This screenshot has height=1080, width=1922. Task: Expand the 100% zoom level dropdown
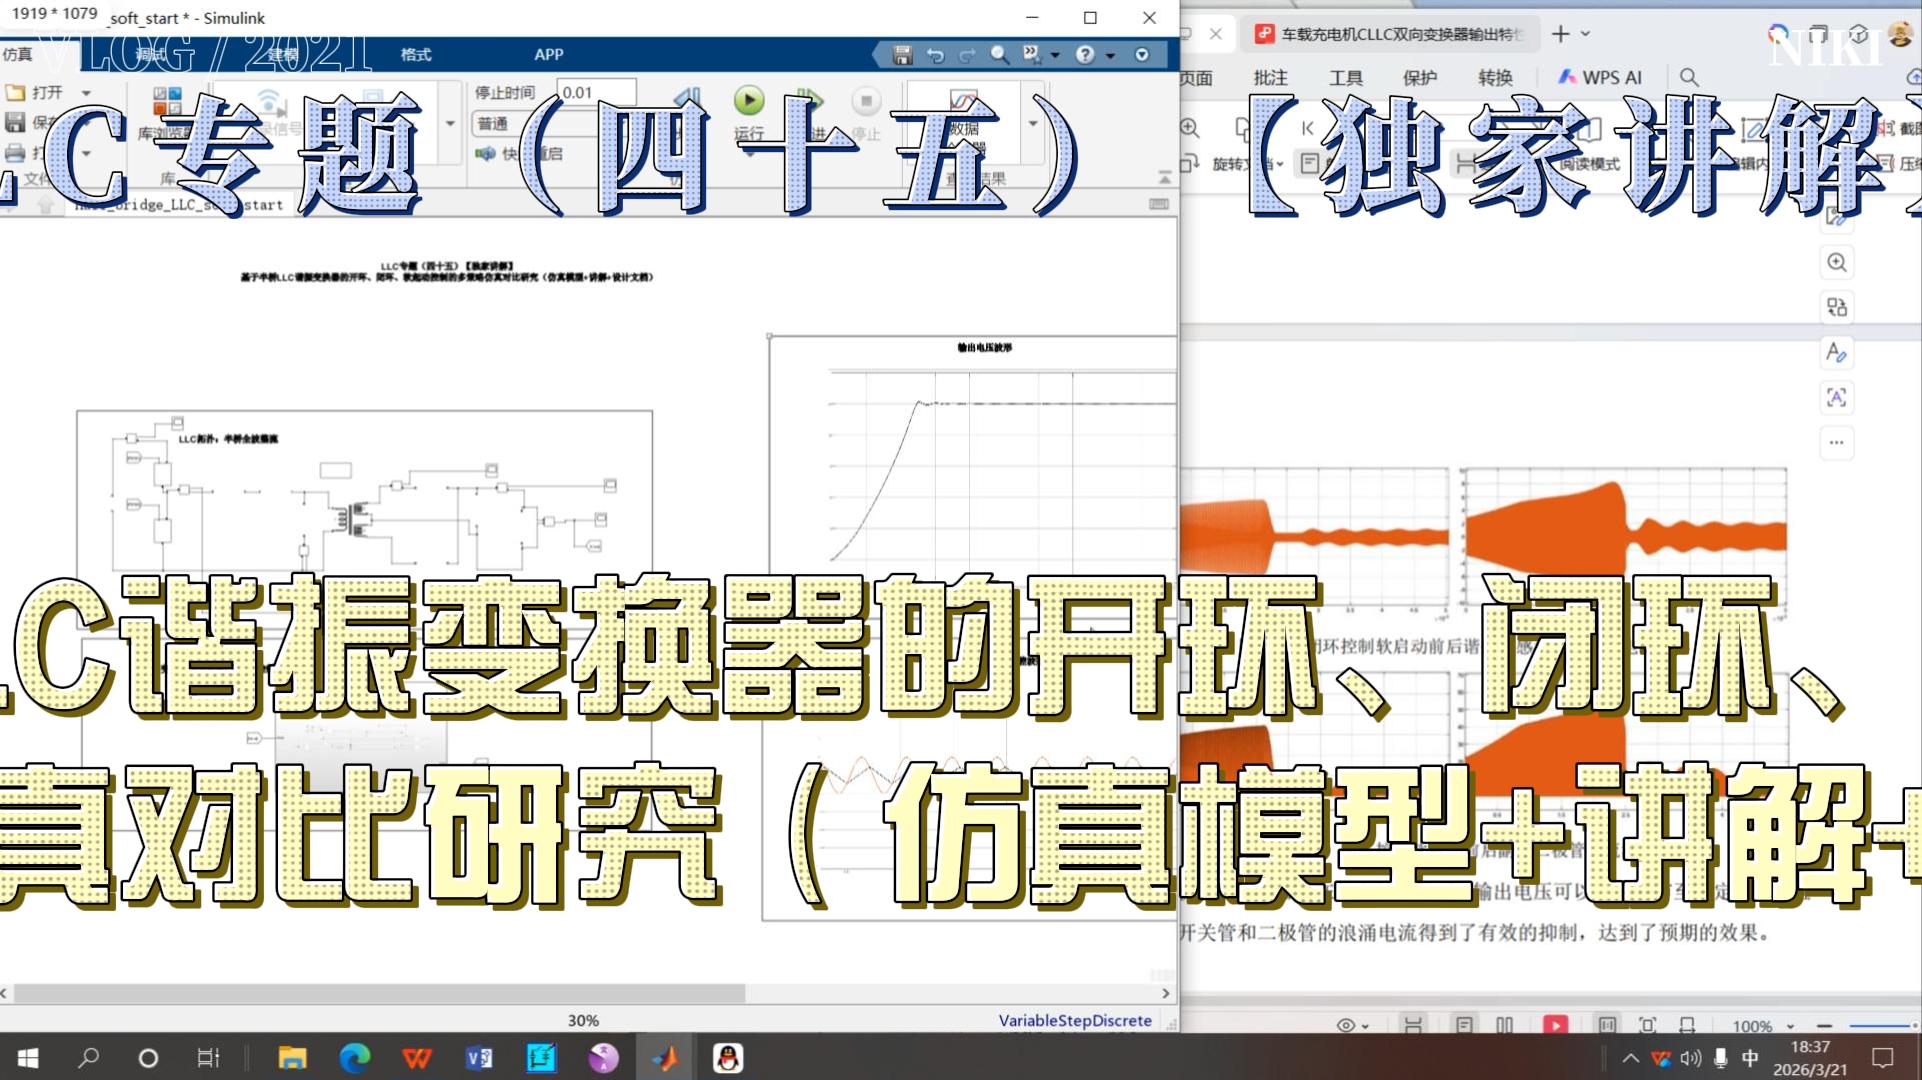pyautogui.click(x=1790, y=1026)
